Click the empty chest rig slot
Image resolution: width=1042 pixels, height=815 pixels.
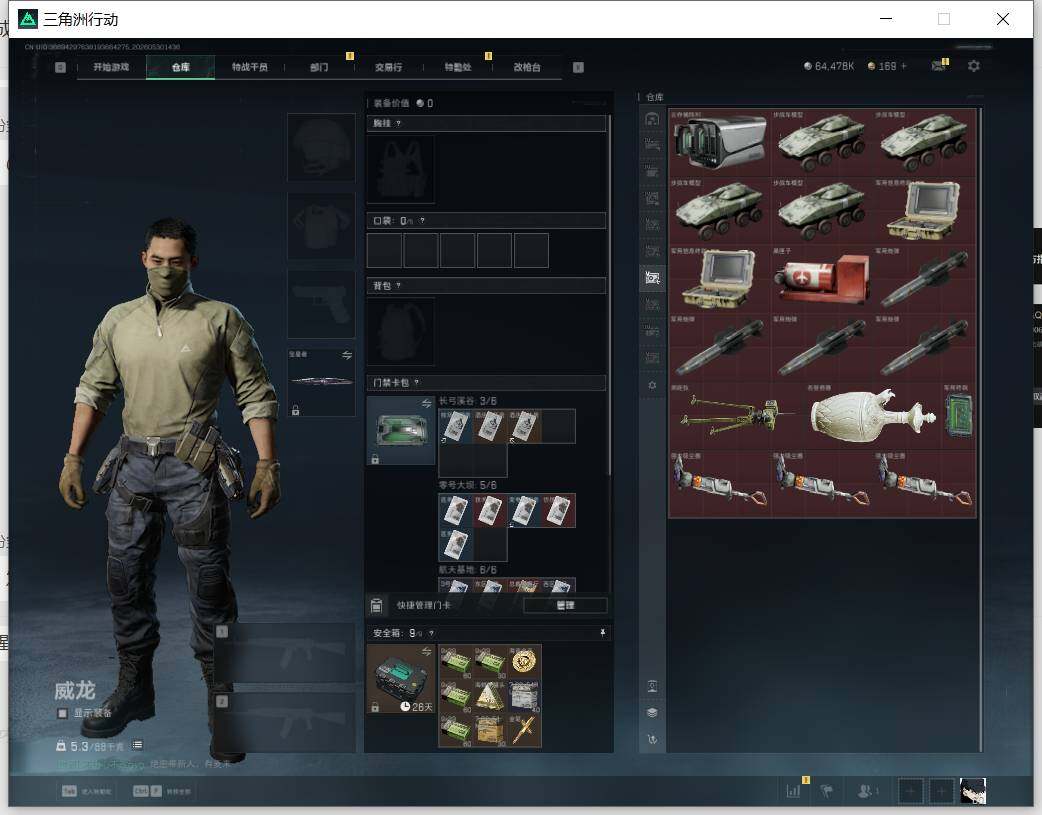(401, 170)
